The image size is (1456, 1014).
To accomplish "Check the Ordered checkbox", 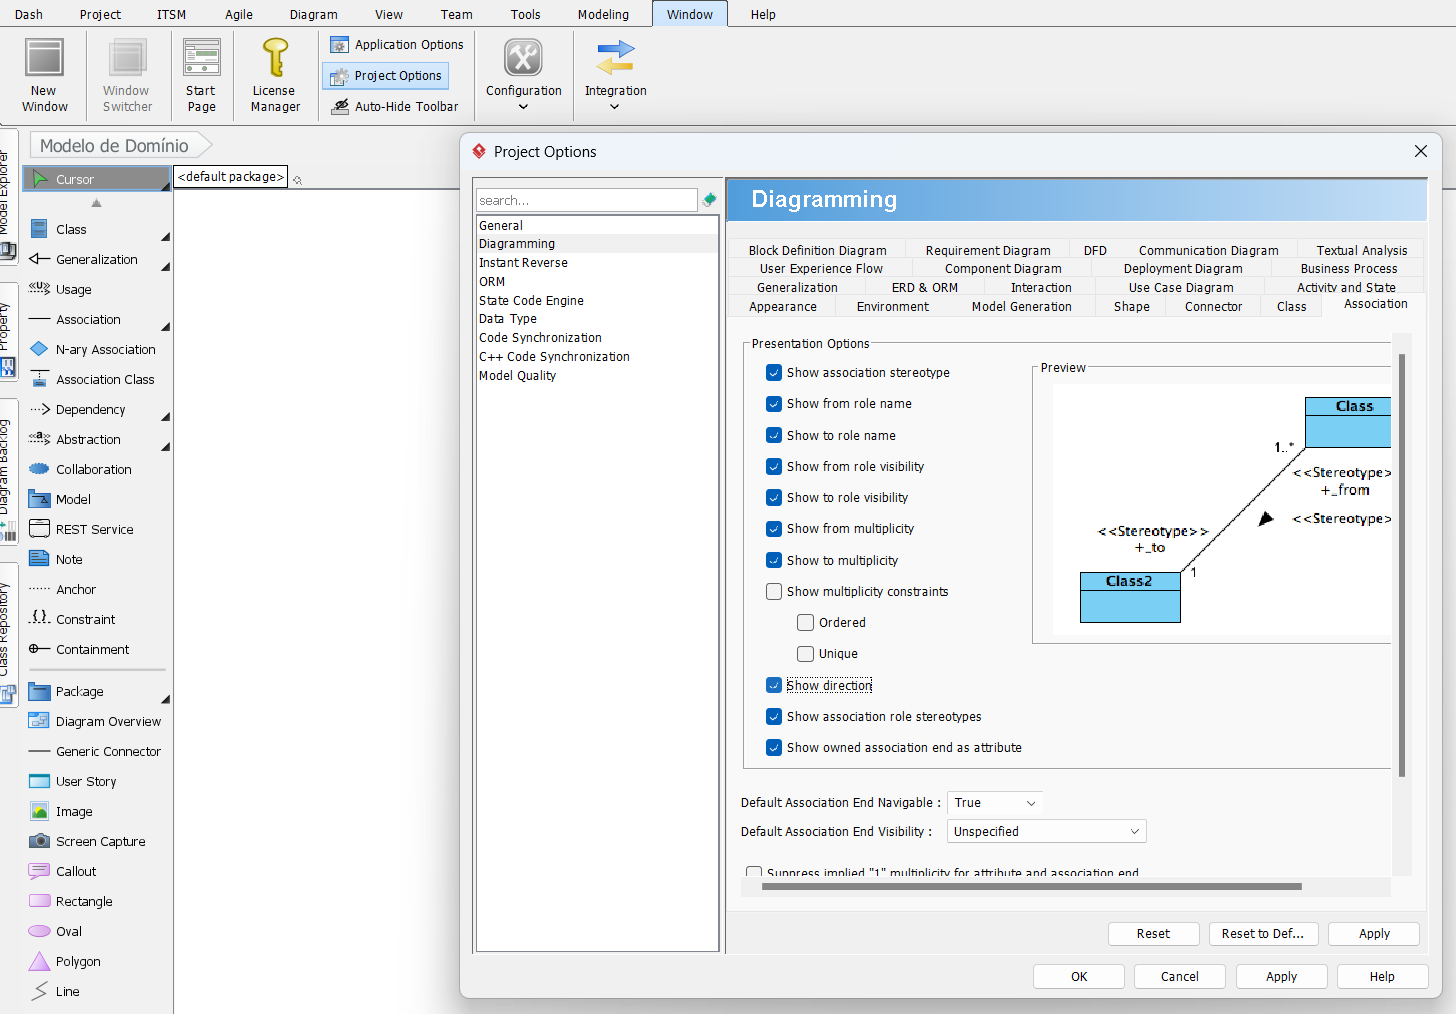I will (805, 623).
